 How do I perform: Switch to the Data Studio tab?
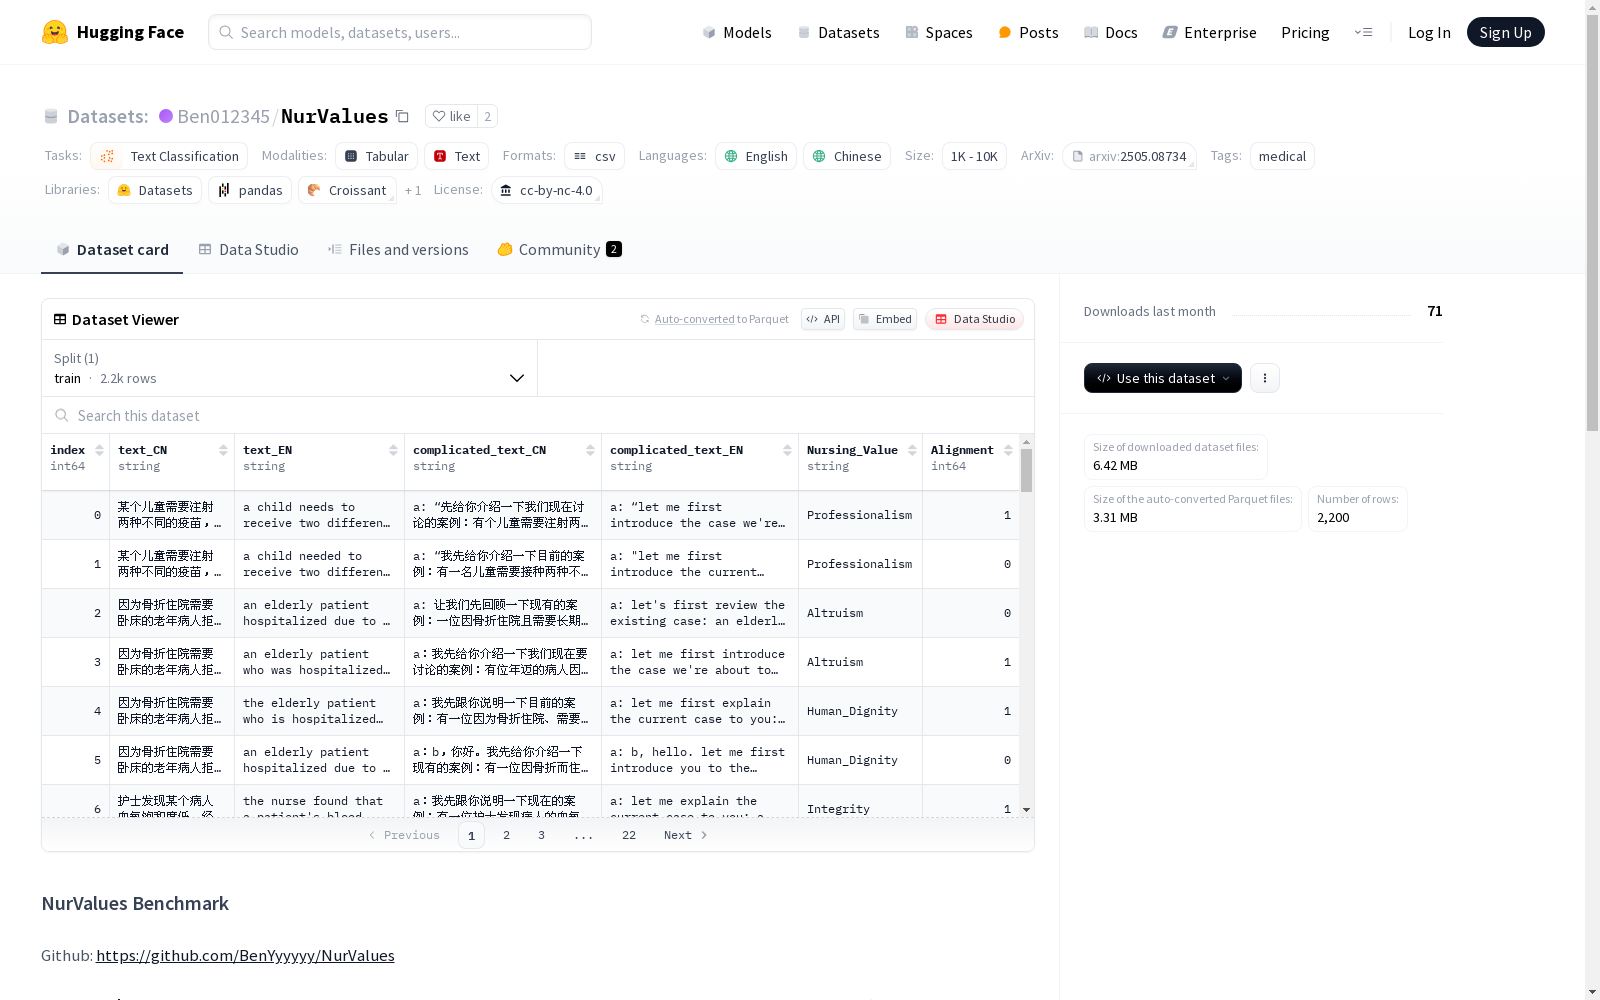point(248,250)
